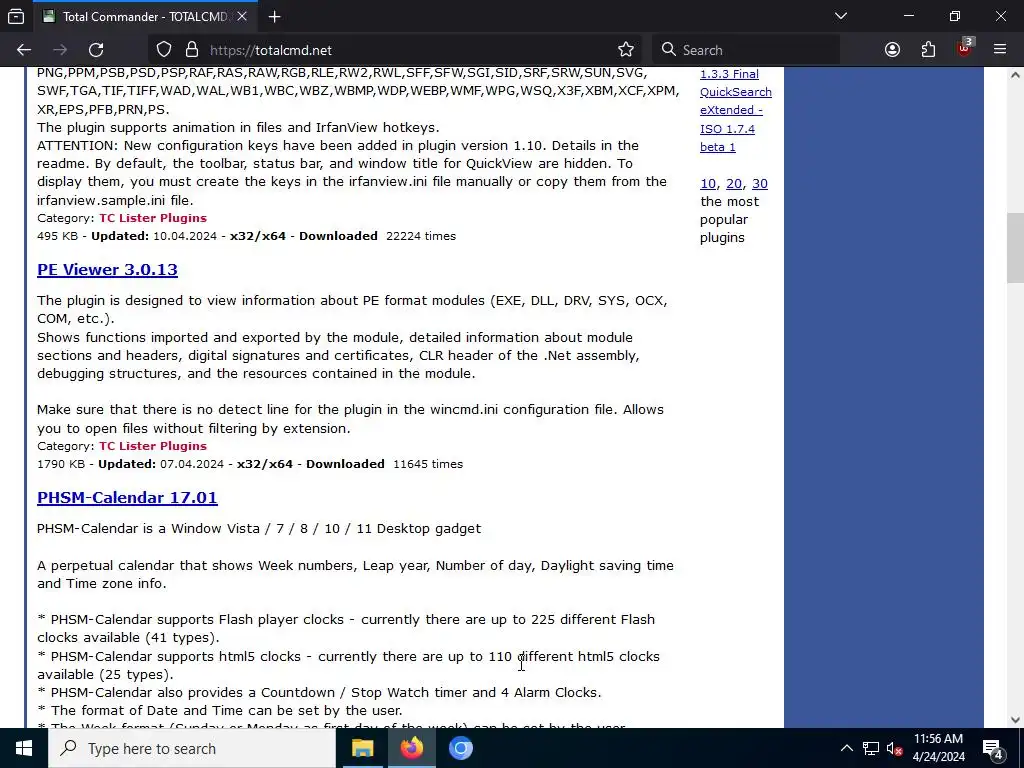Image resolution: width=1024 pixels, height=768 pixels.
Task: Click the Firefox Search box
Action: click(746, 50)
